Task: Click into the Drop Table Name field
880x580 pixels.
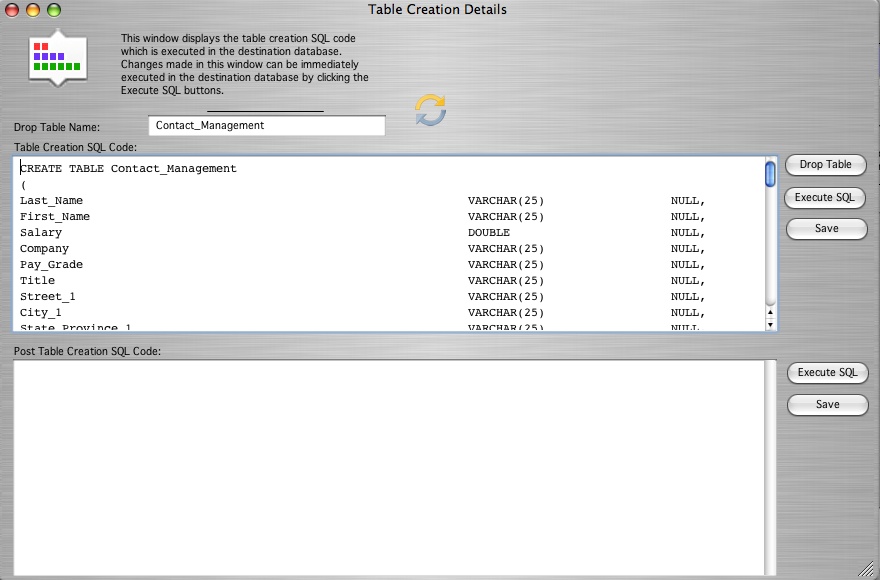Action: (x=266, y=126)
